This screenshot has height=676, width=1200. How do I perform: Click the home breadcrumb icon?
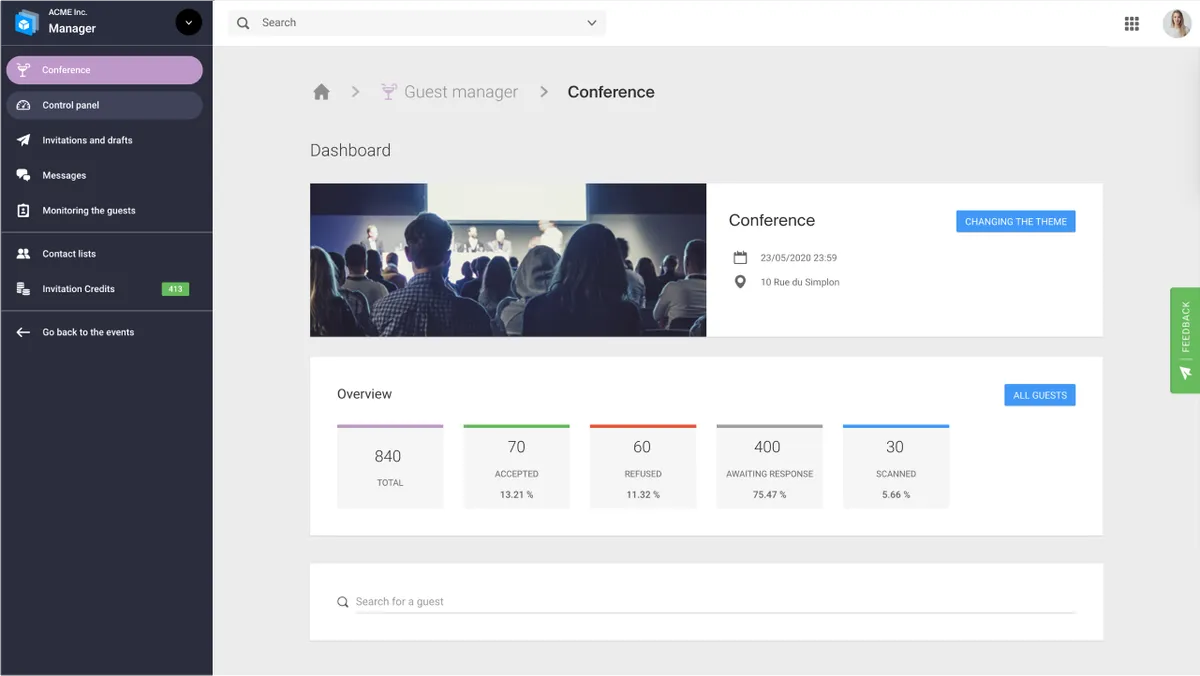coord(321,92)
